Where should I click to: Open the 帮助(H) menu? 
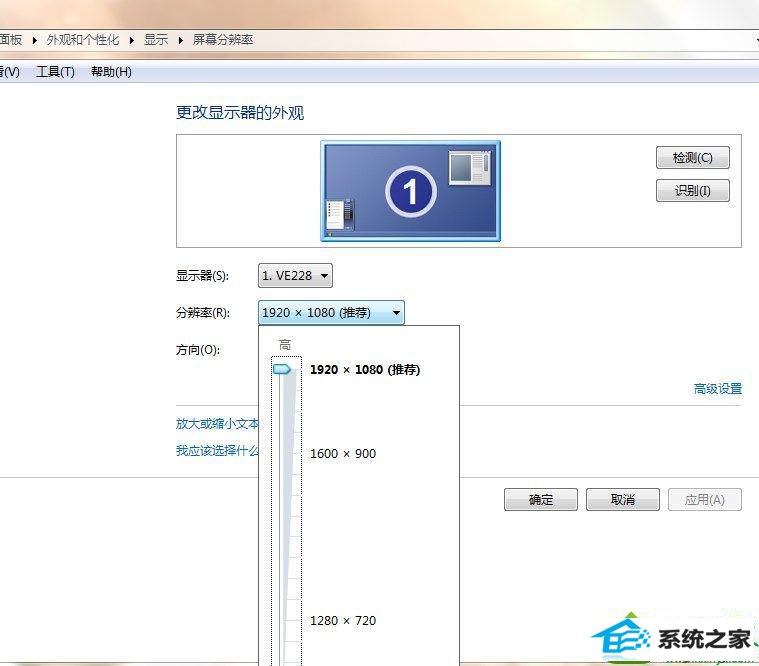tap(111, 72)
